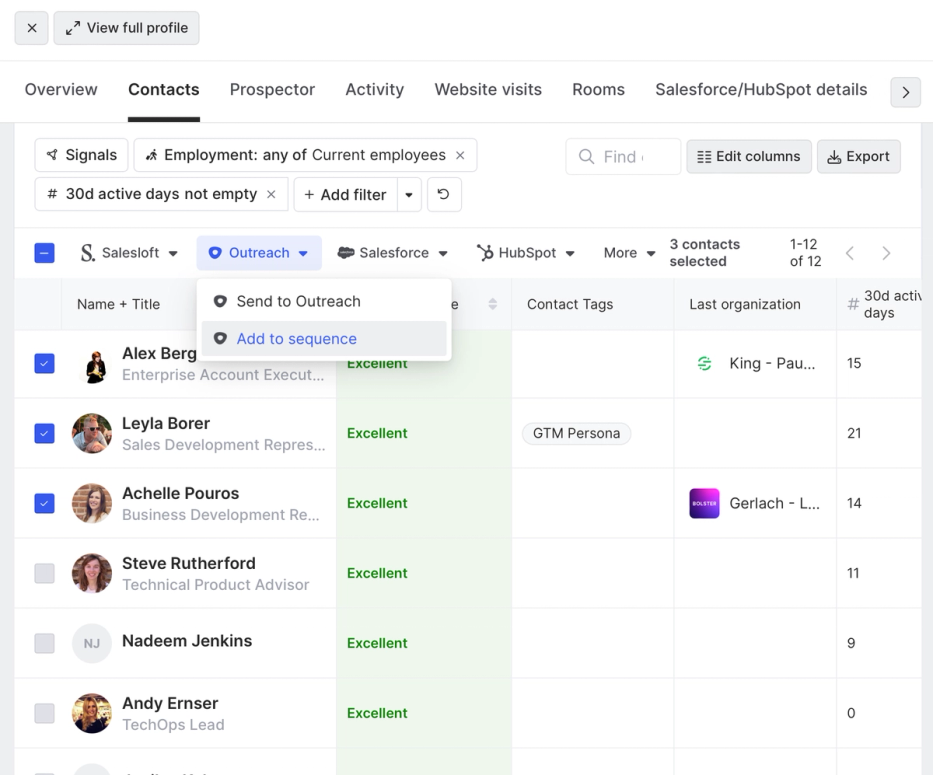This screenshot has height=775, width=933.
Task: Open Leyla Borer's contact name
Action: click(166, 423)
